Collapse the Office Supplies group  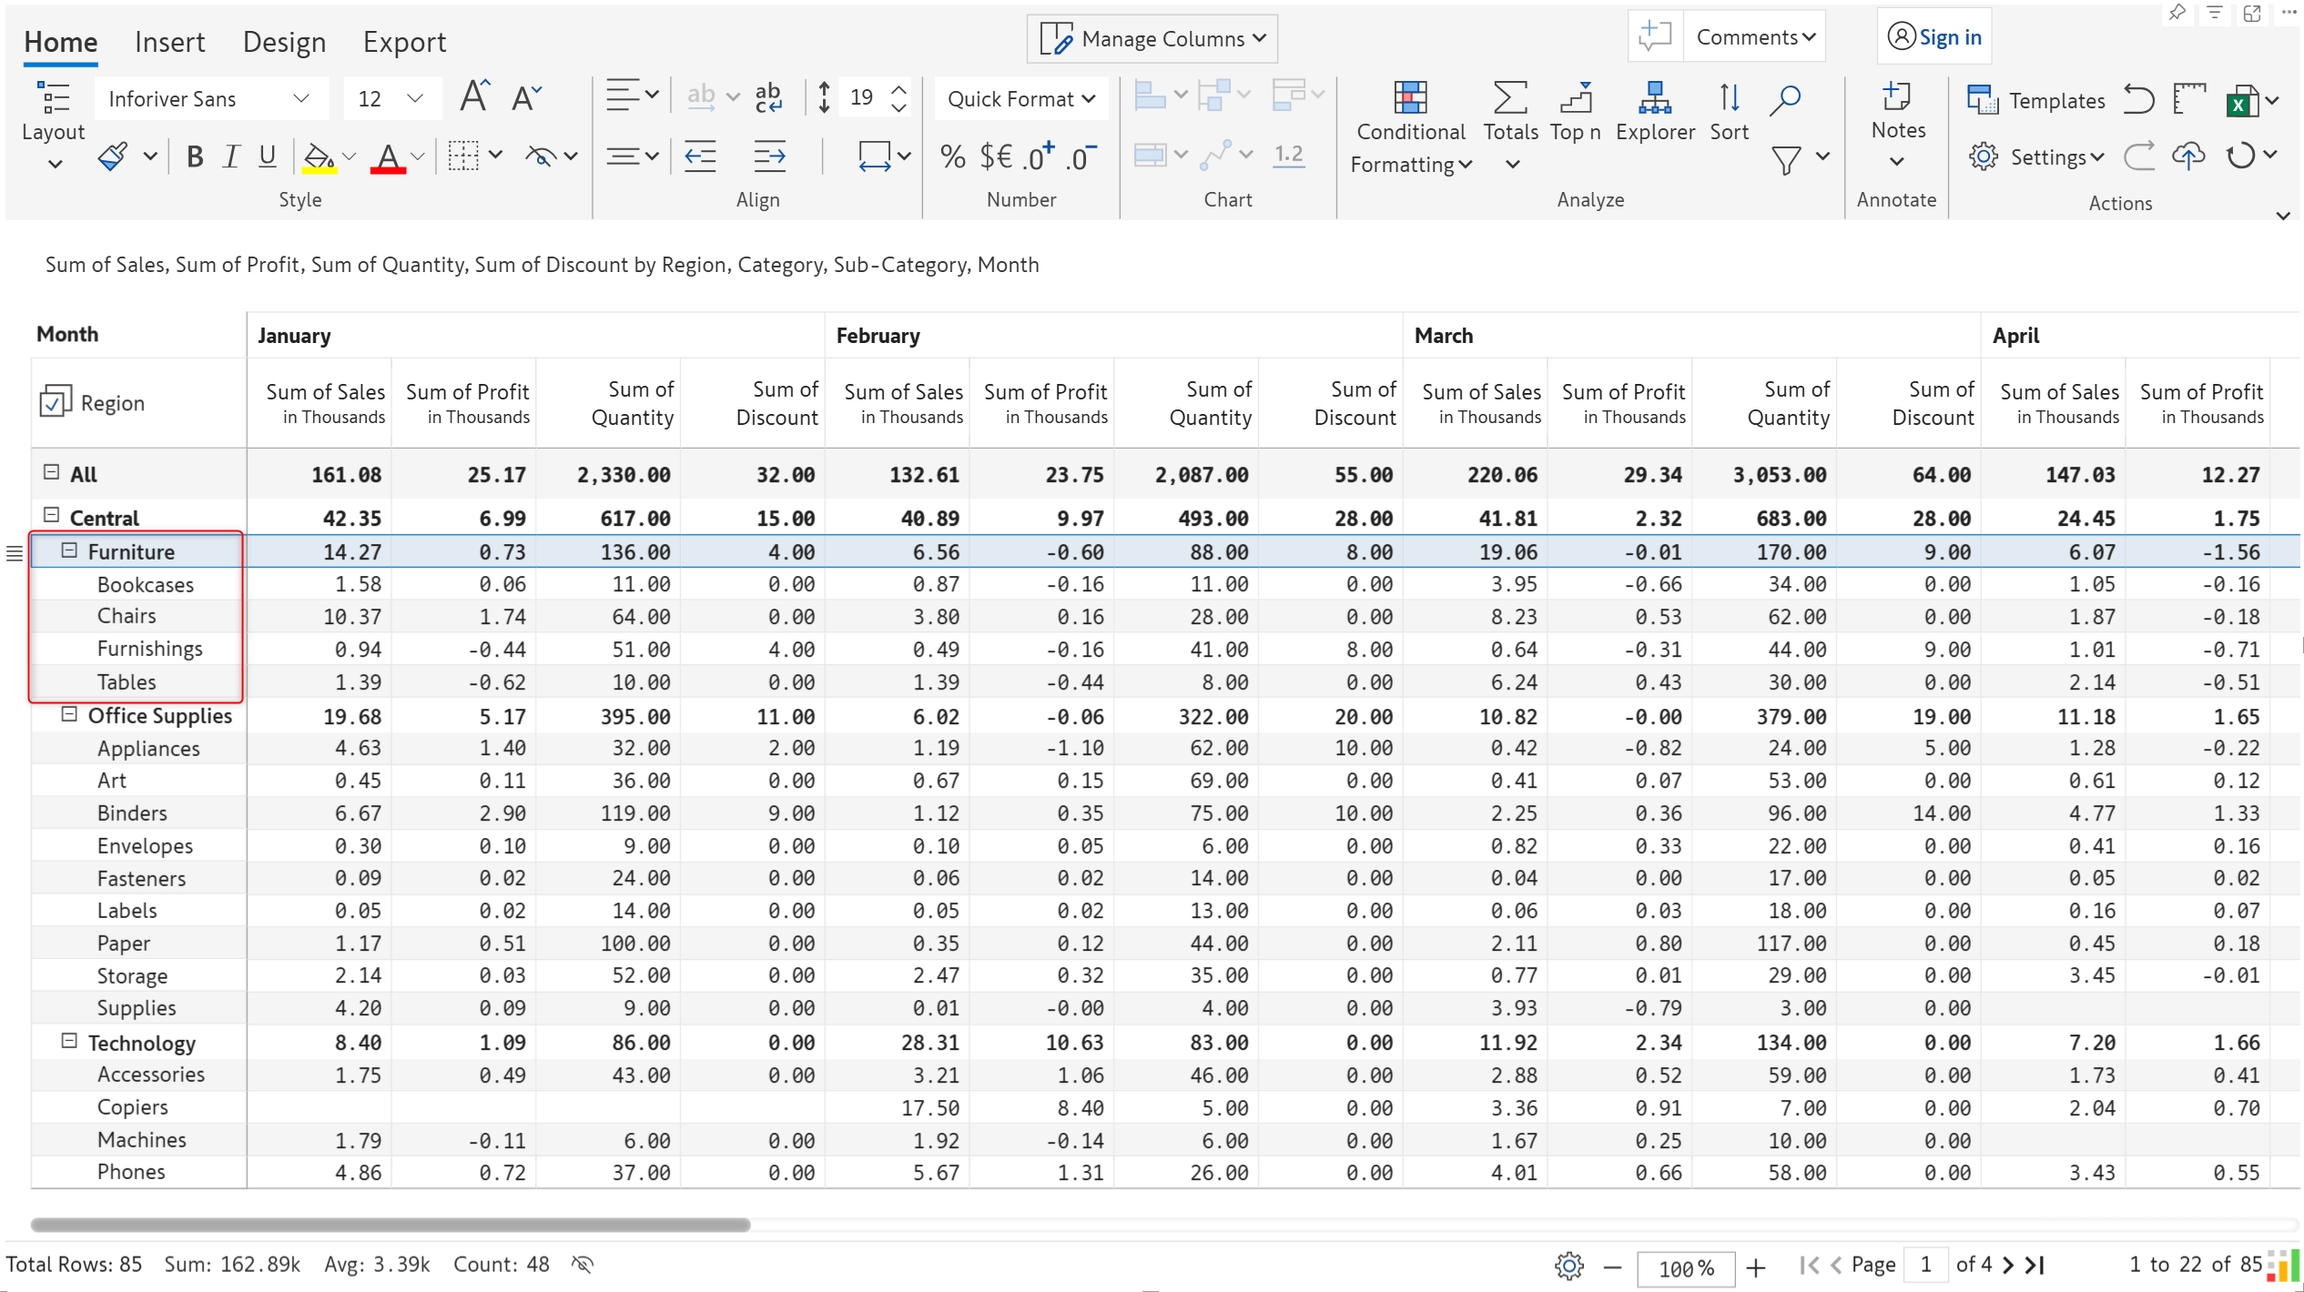tap(69, 714)
